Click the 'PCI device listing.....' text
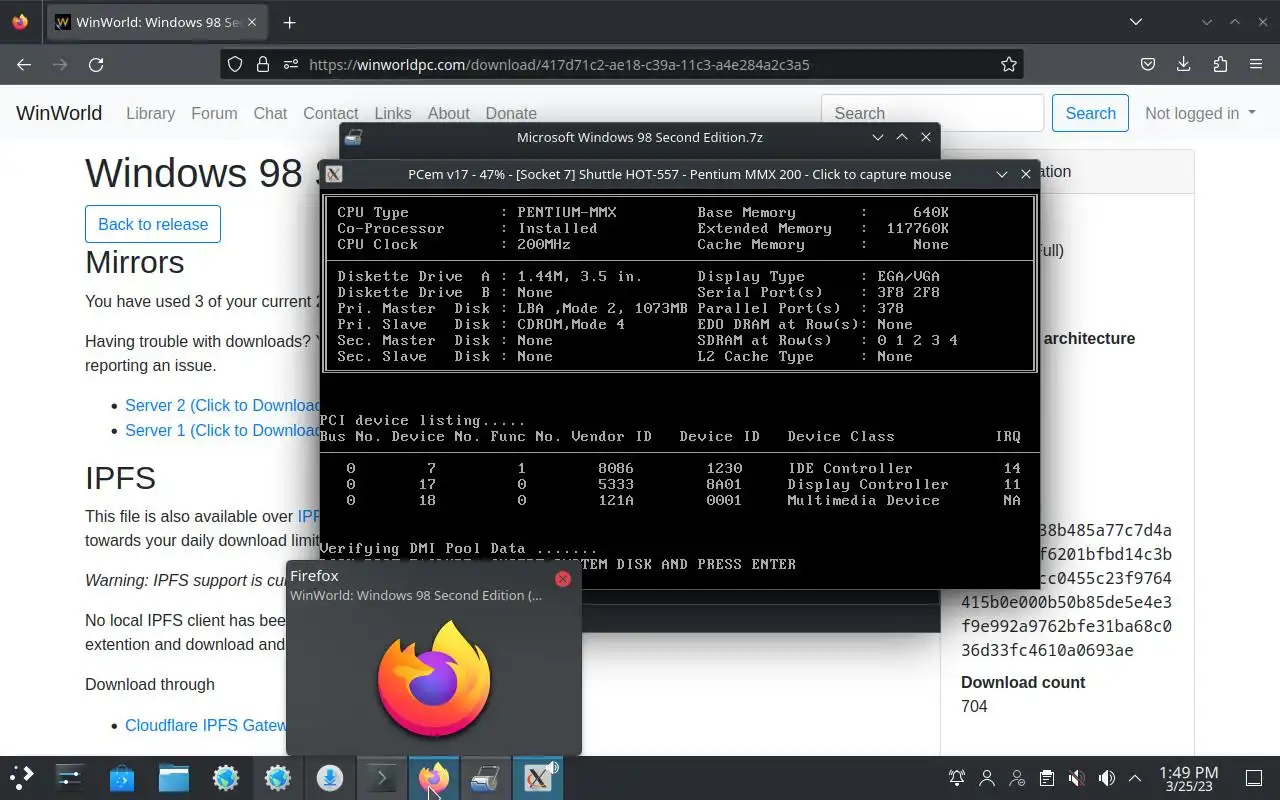The width and height of the screenshot is (1280, 800). pos(422,420)
